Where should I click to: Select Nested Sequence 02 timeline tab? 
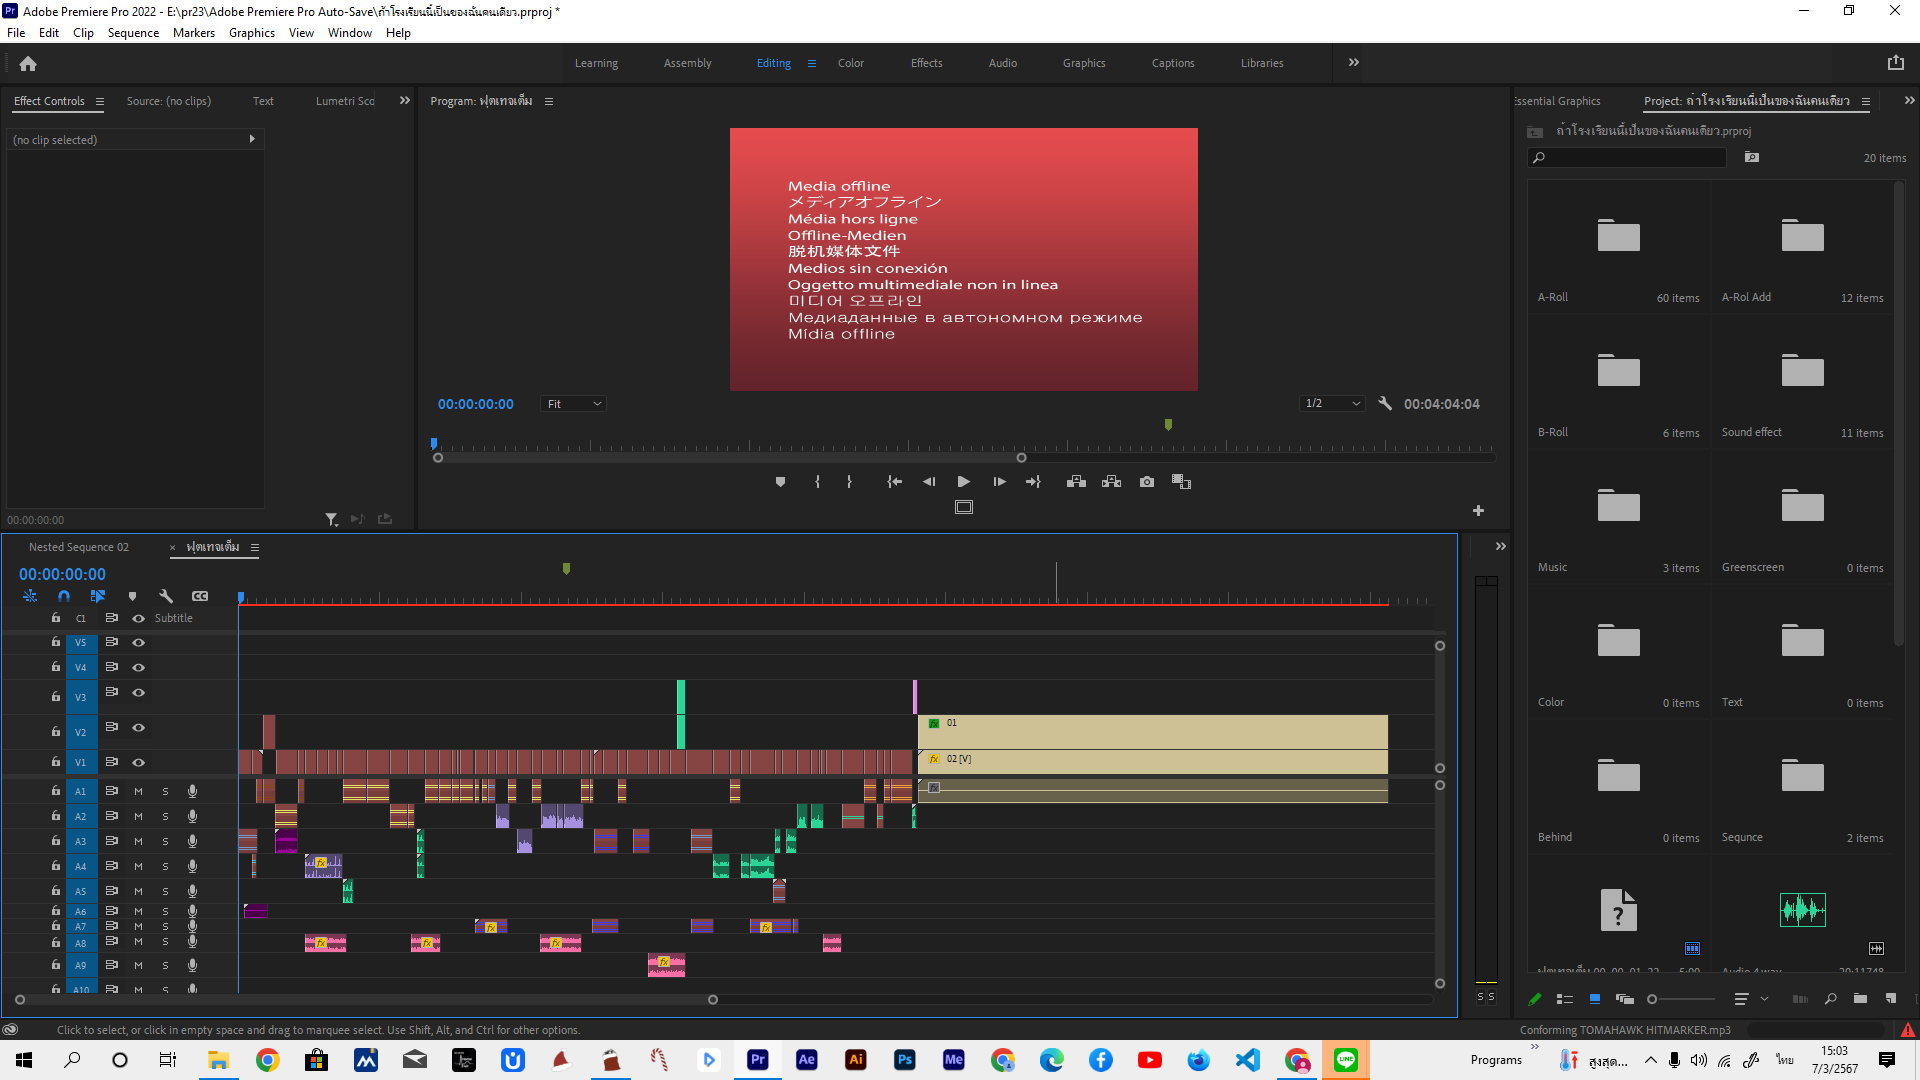(79, 547)
